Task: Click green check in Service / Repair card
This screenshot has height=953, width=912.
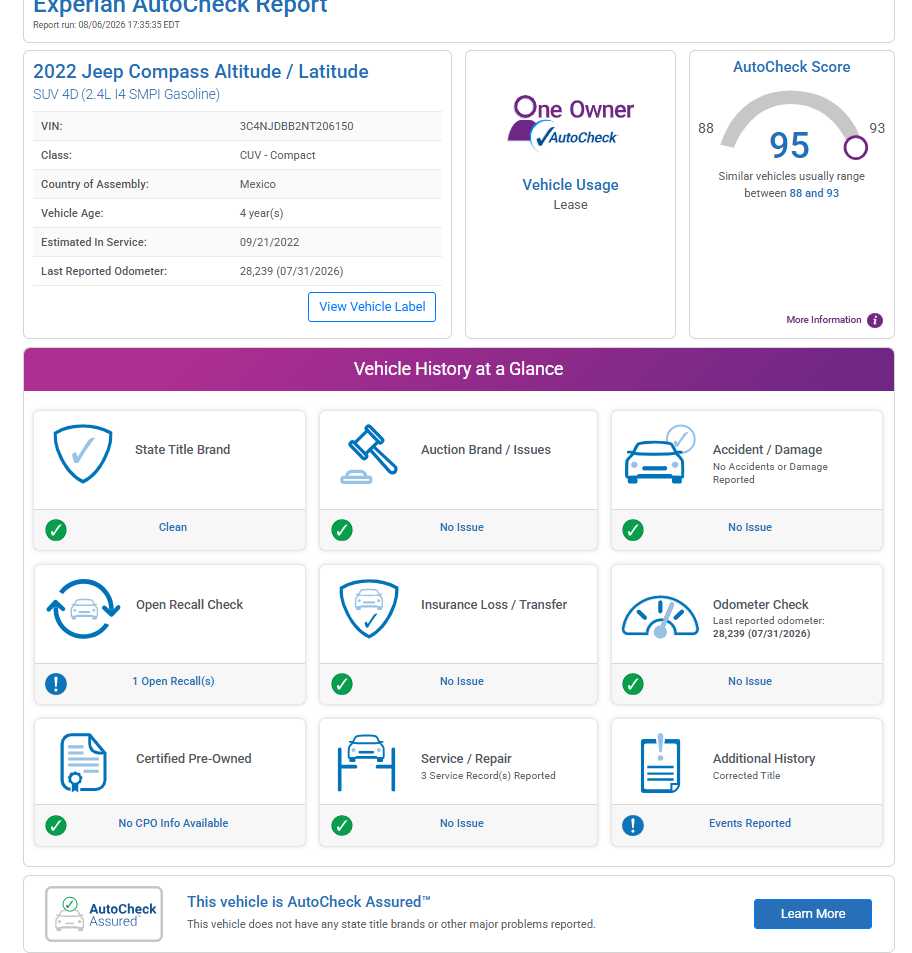Action: [341, 825]
